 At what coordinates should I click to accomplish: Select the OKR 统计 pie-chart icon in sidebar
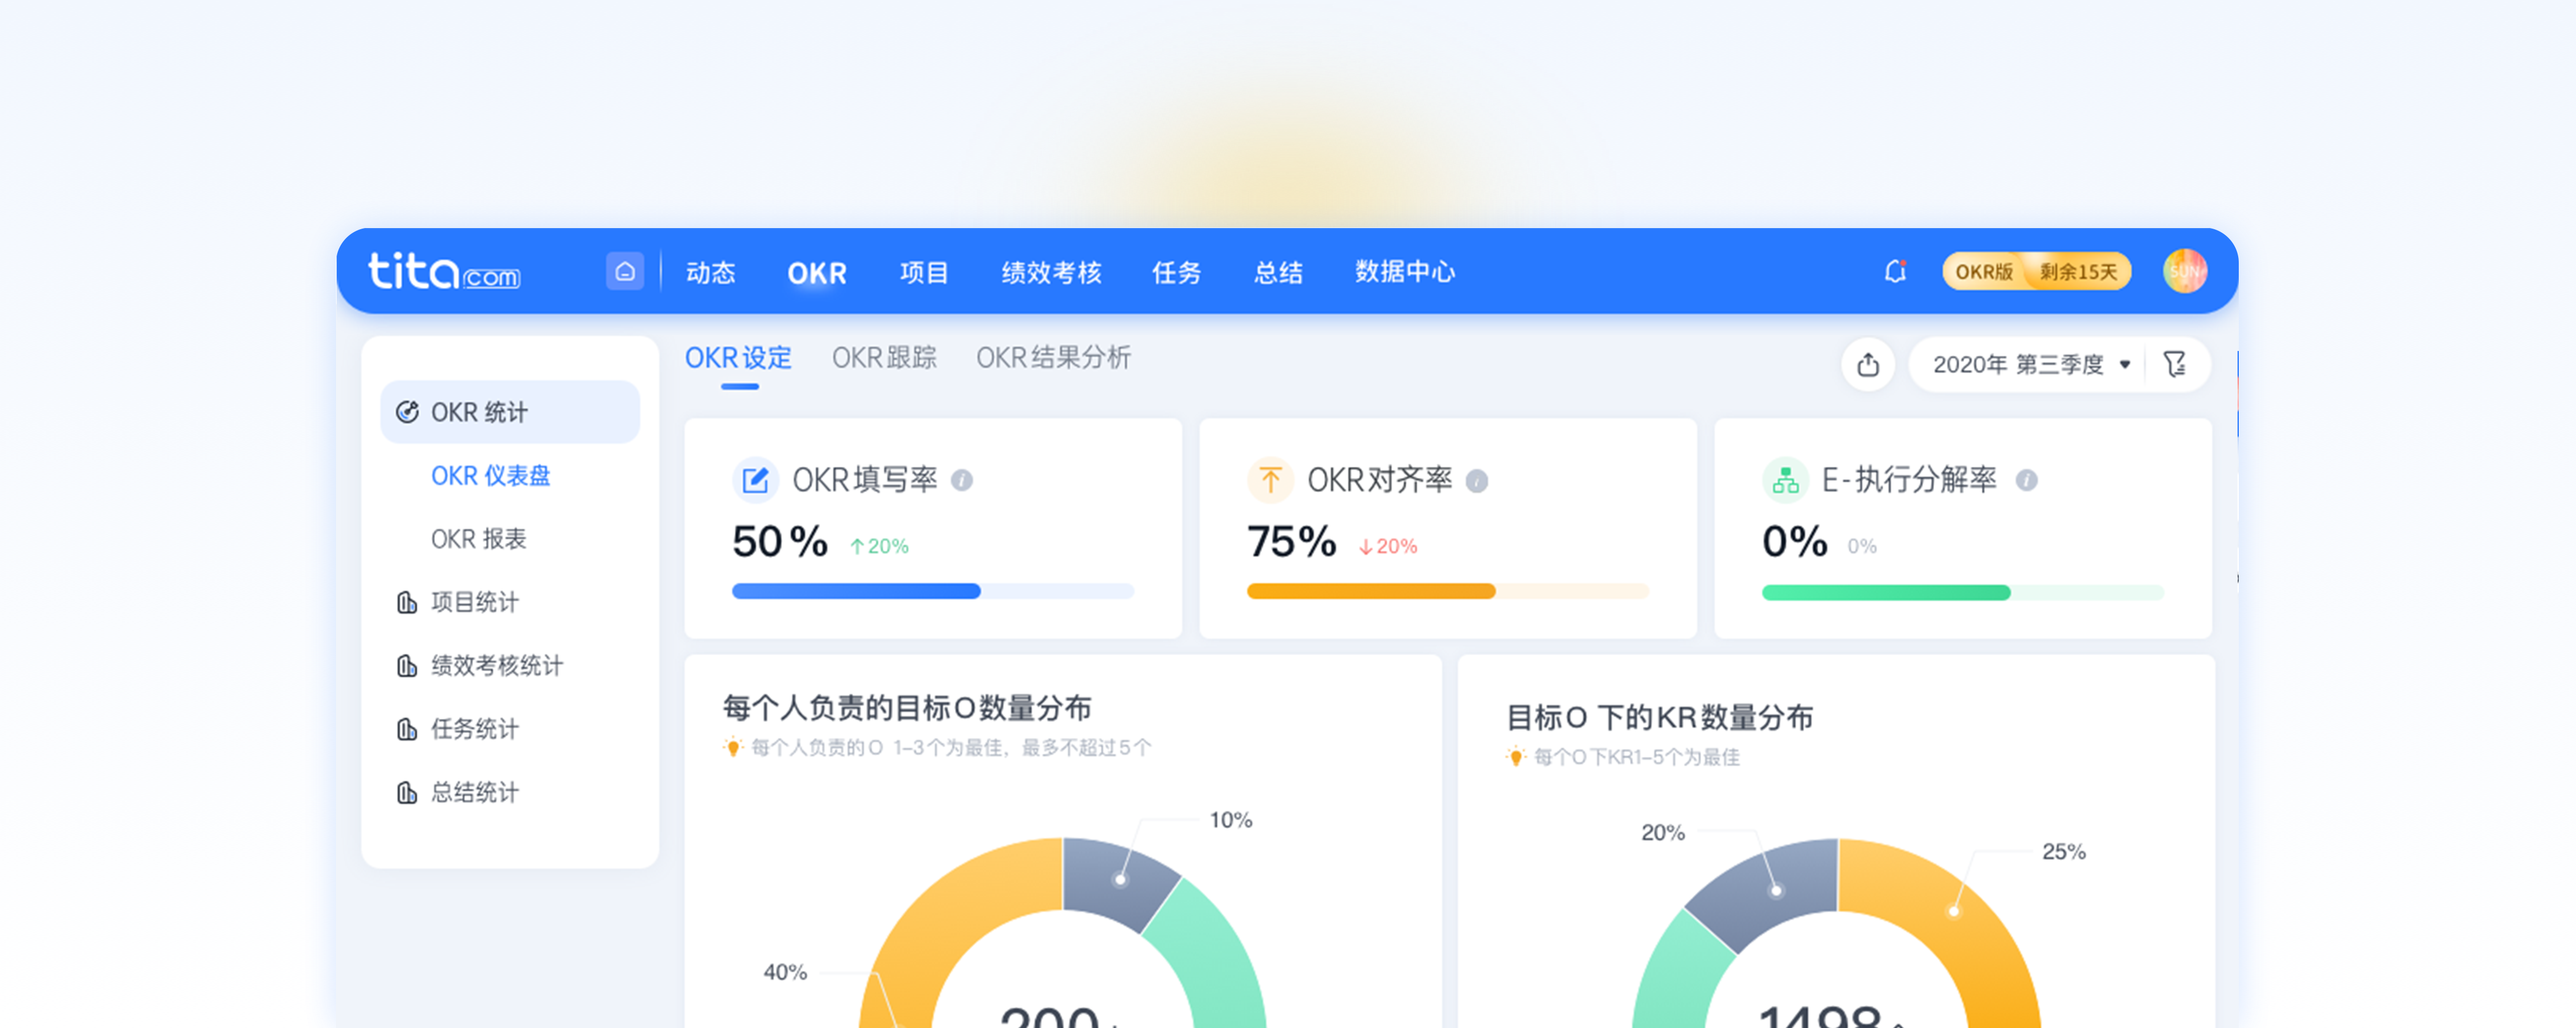click(406, 411)
